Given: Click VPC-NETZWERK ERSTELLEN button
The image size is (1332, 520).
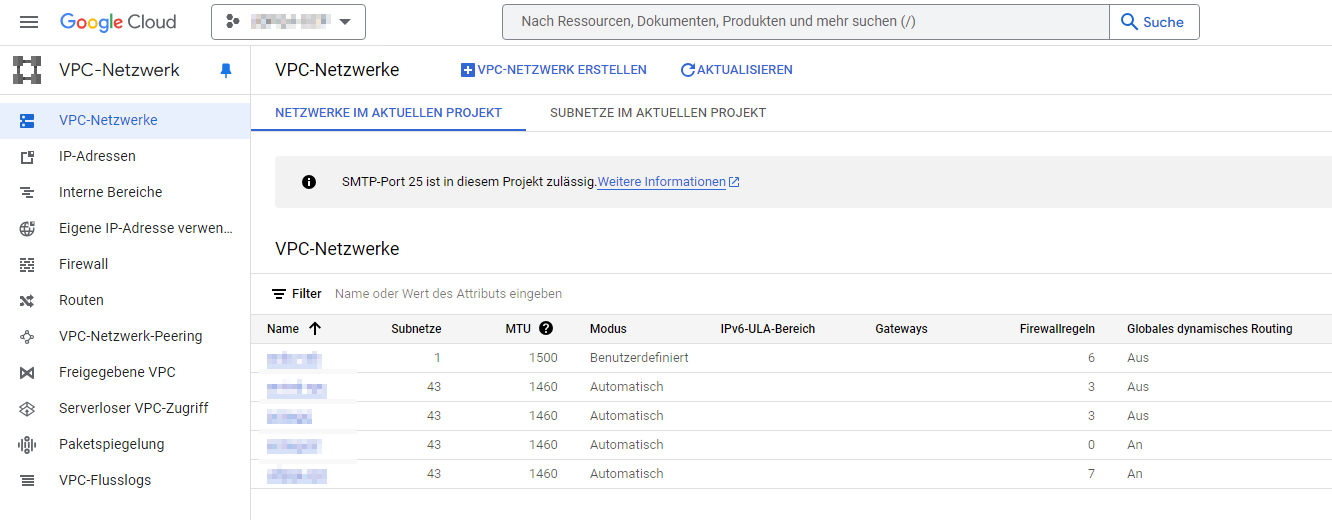Looking at the screenshot, I should (x=553, y=70).
